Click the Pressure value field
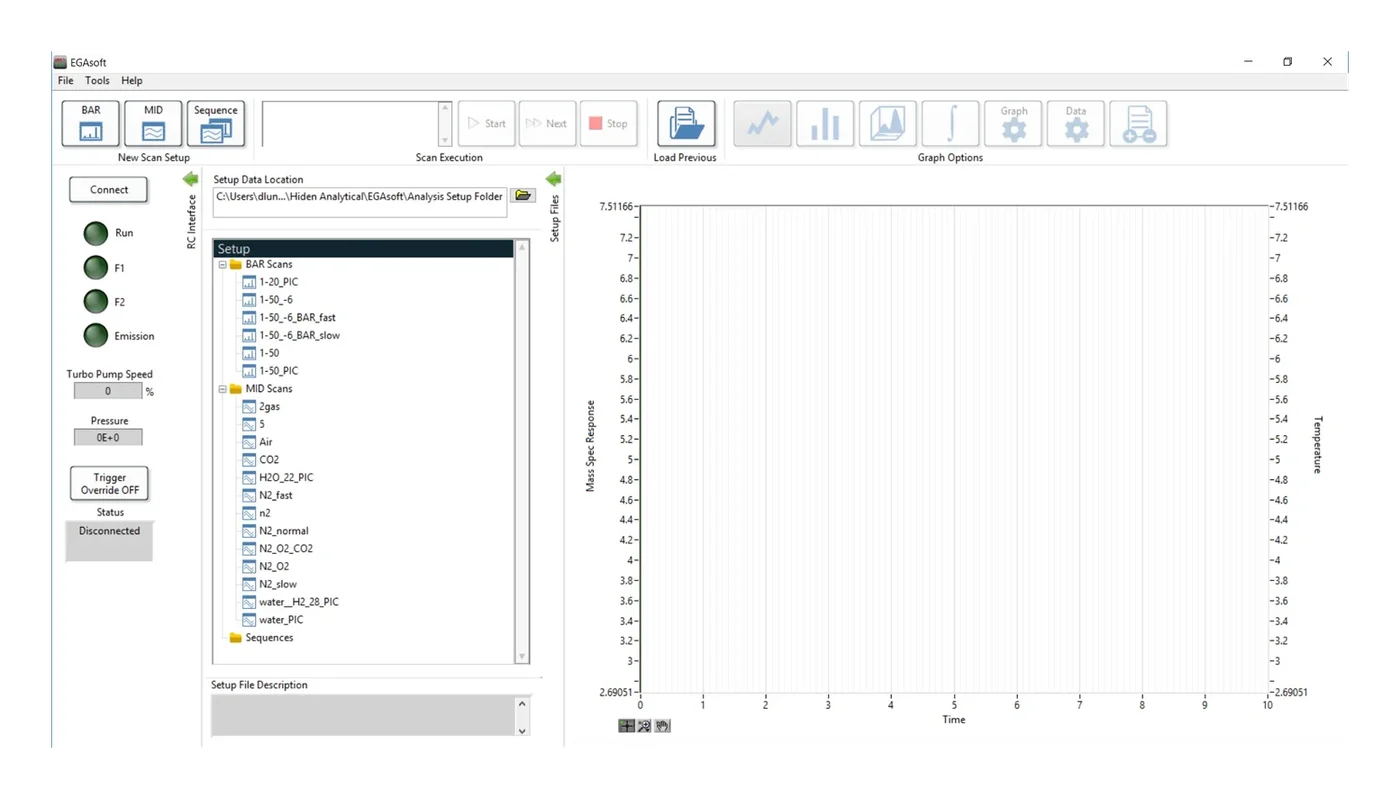This screenshot has height=799, width=1400. click(x=108, y=438)
